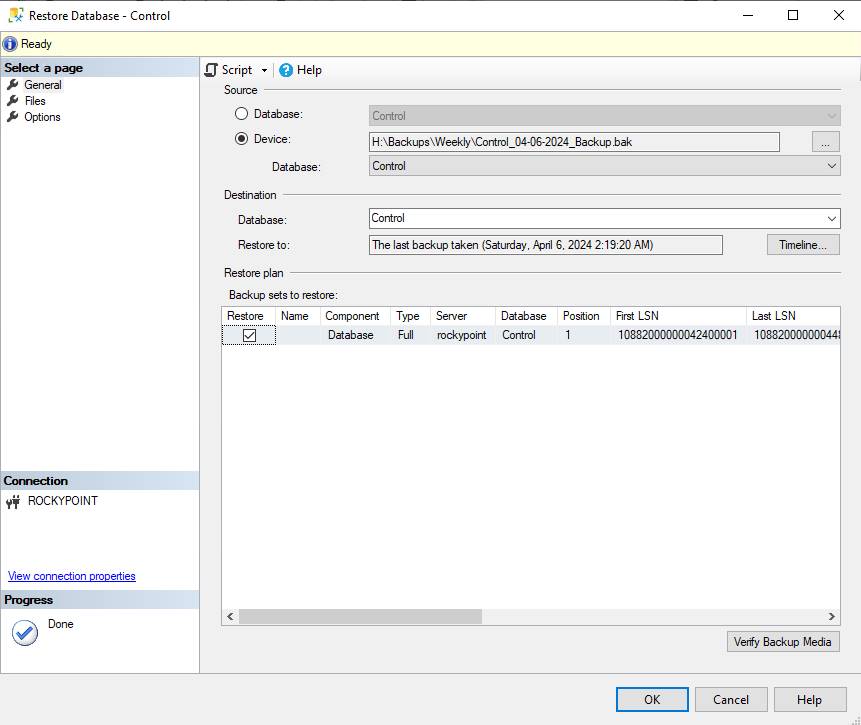861x725 pixels.
Task: Click the wrench icon beside General
Action: (13, 85)
